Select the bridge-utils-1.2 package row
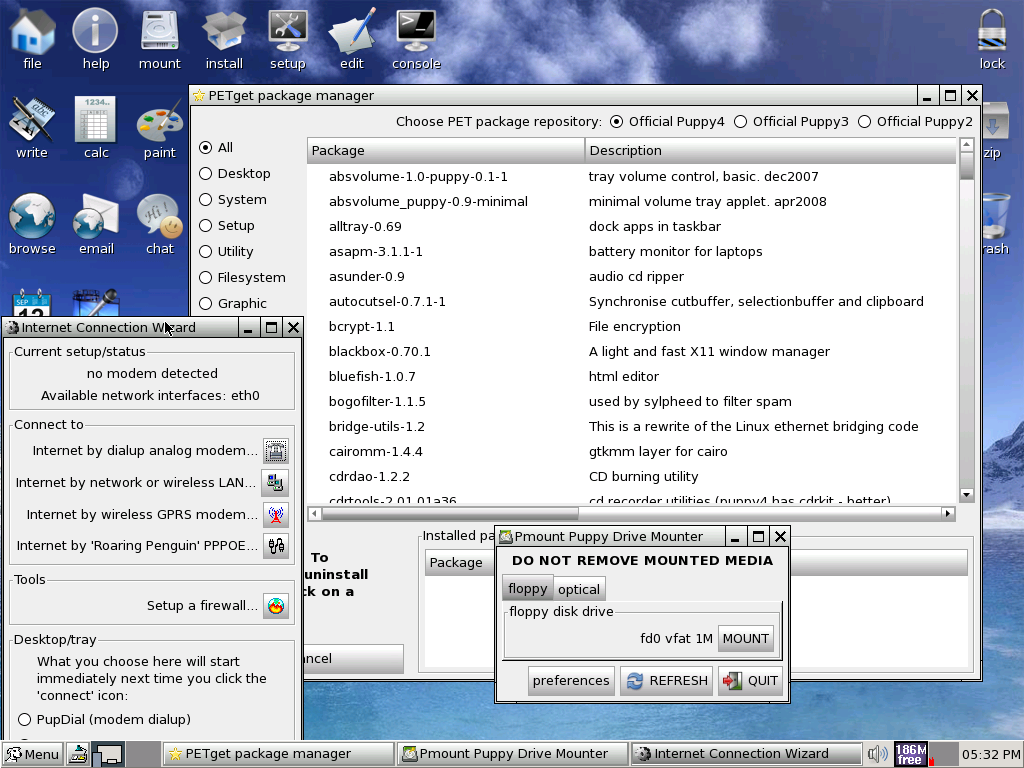The image size is (1024, 768). click(632, 426)
